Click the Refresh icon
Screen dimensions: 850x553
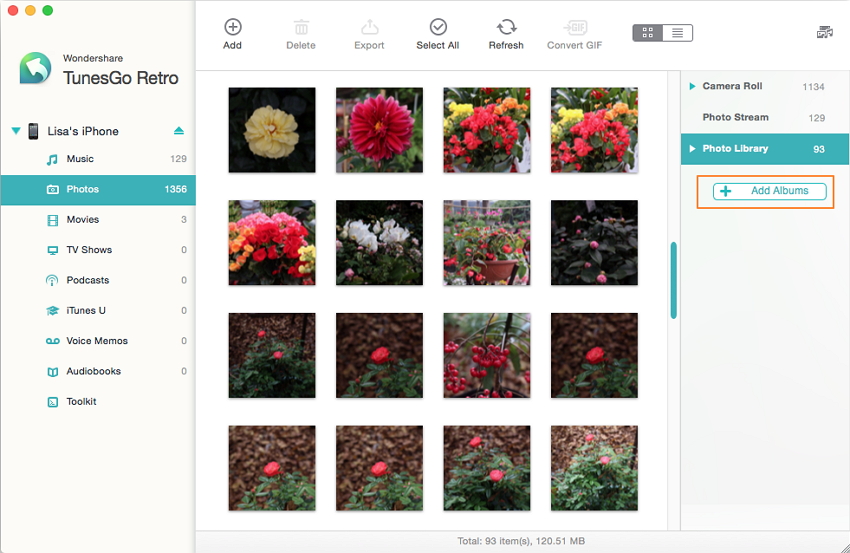coord(506,28)
